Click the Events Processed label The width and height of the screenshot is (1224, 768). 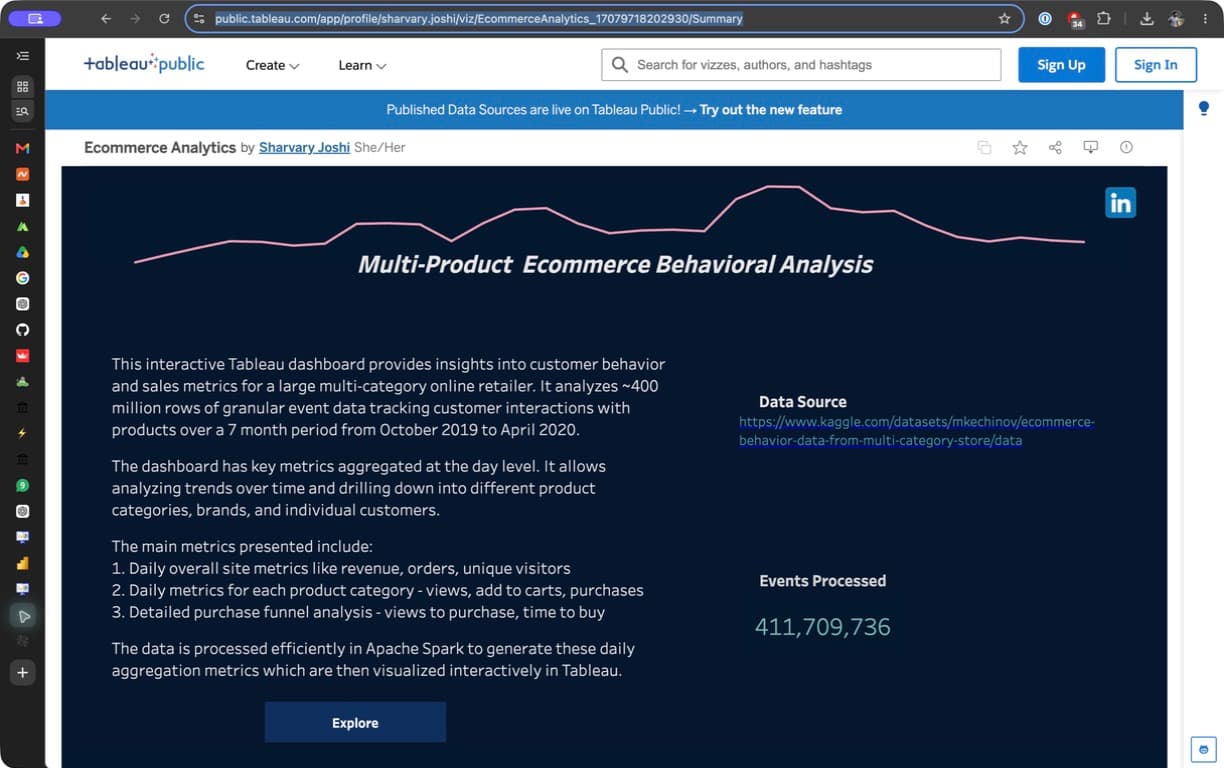point(822,581)
